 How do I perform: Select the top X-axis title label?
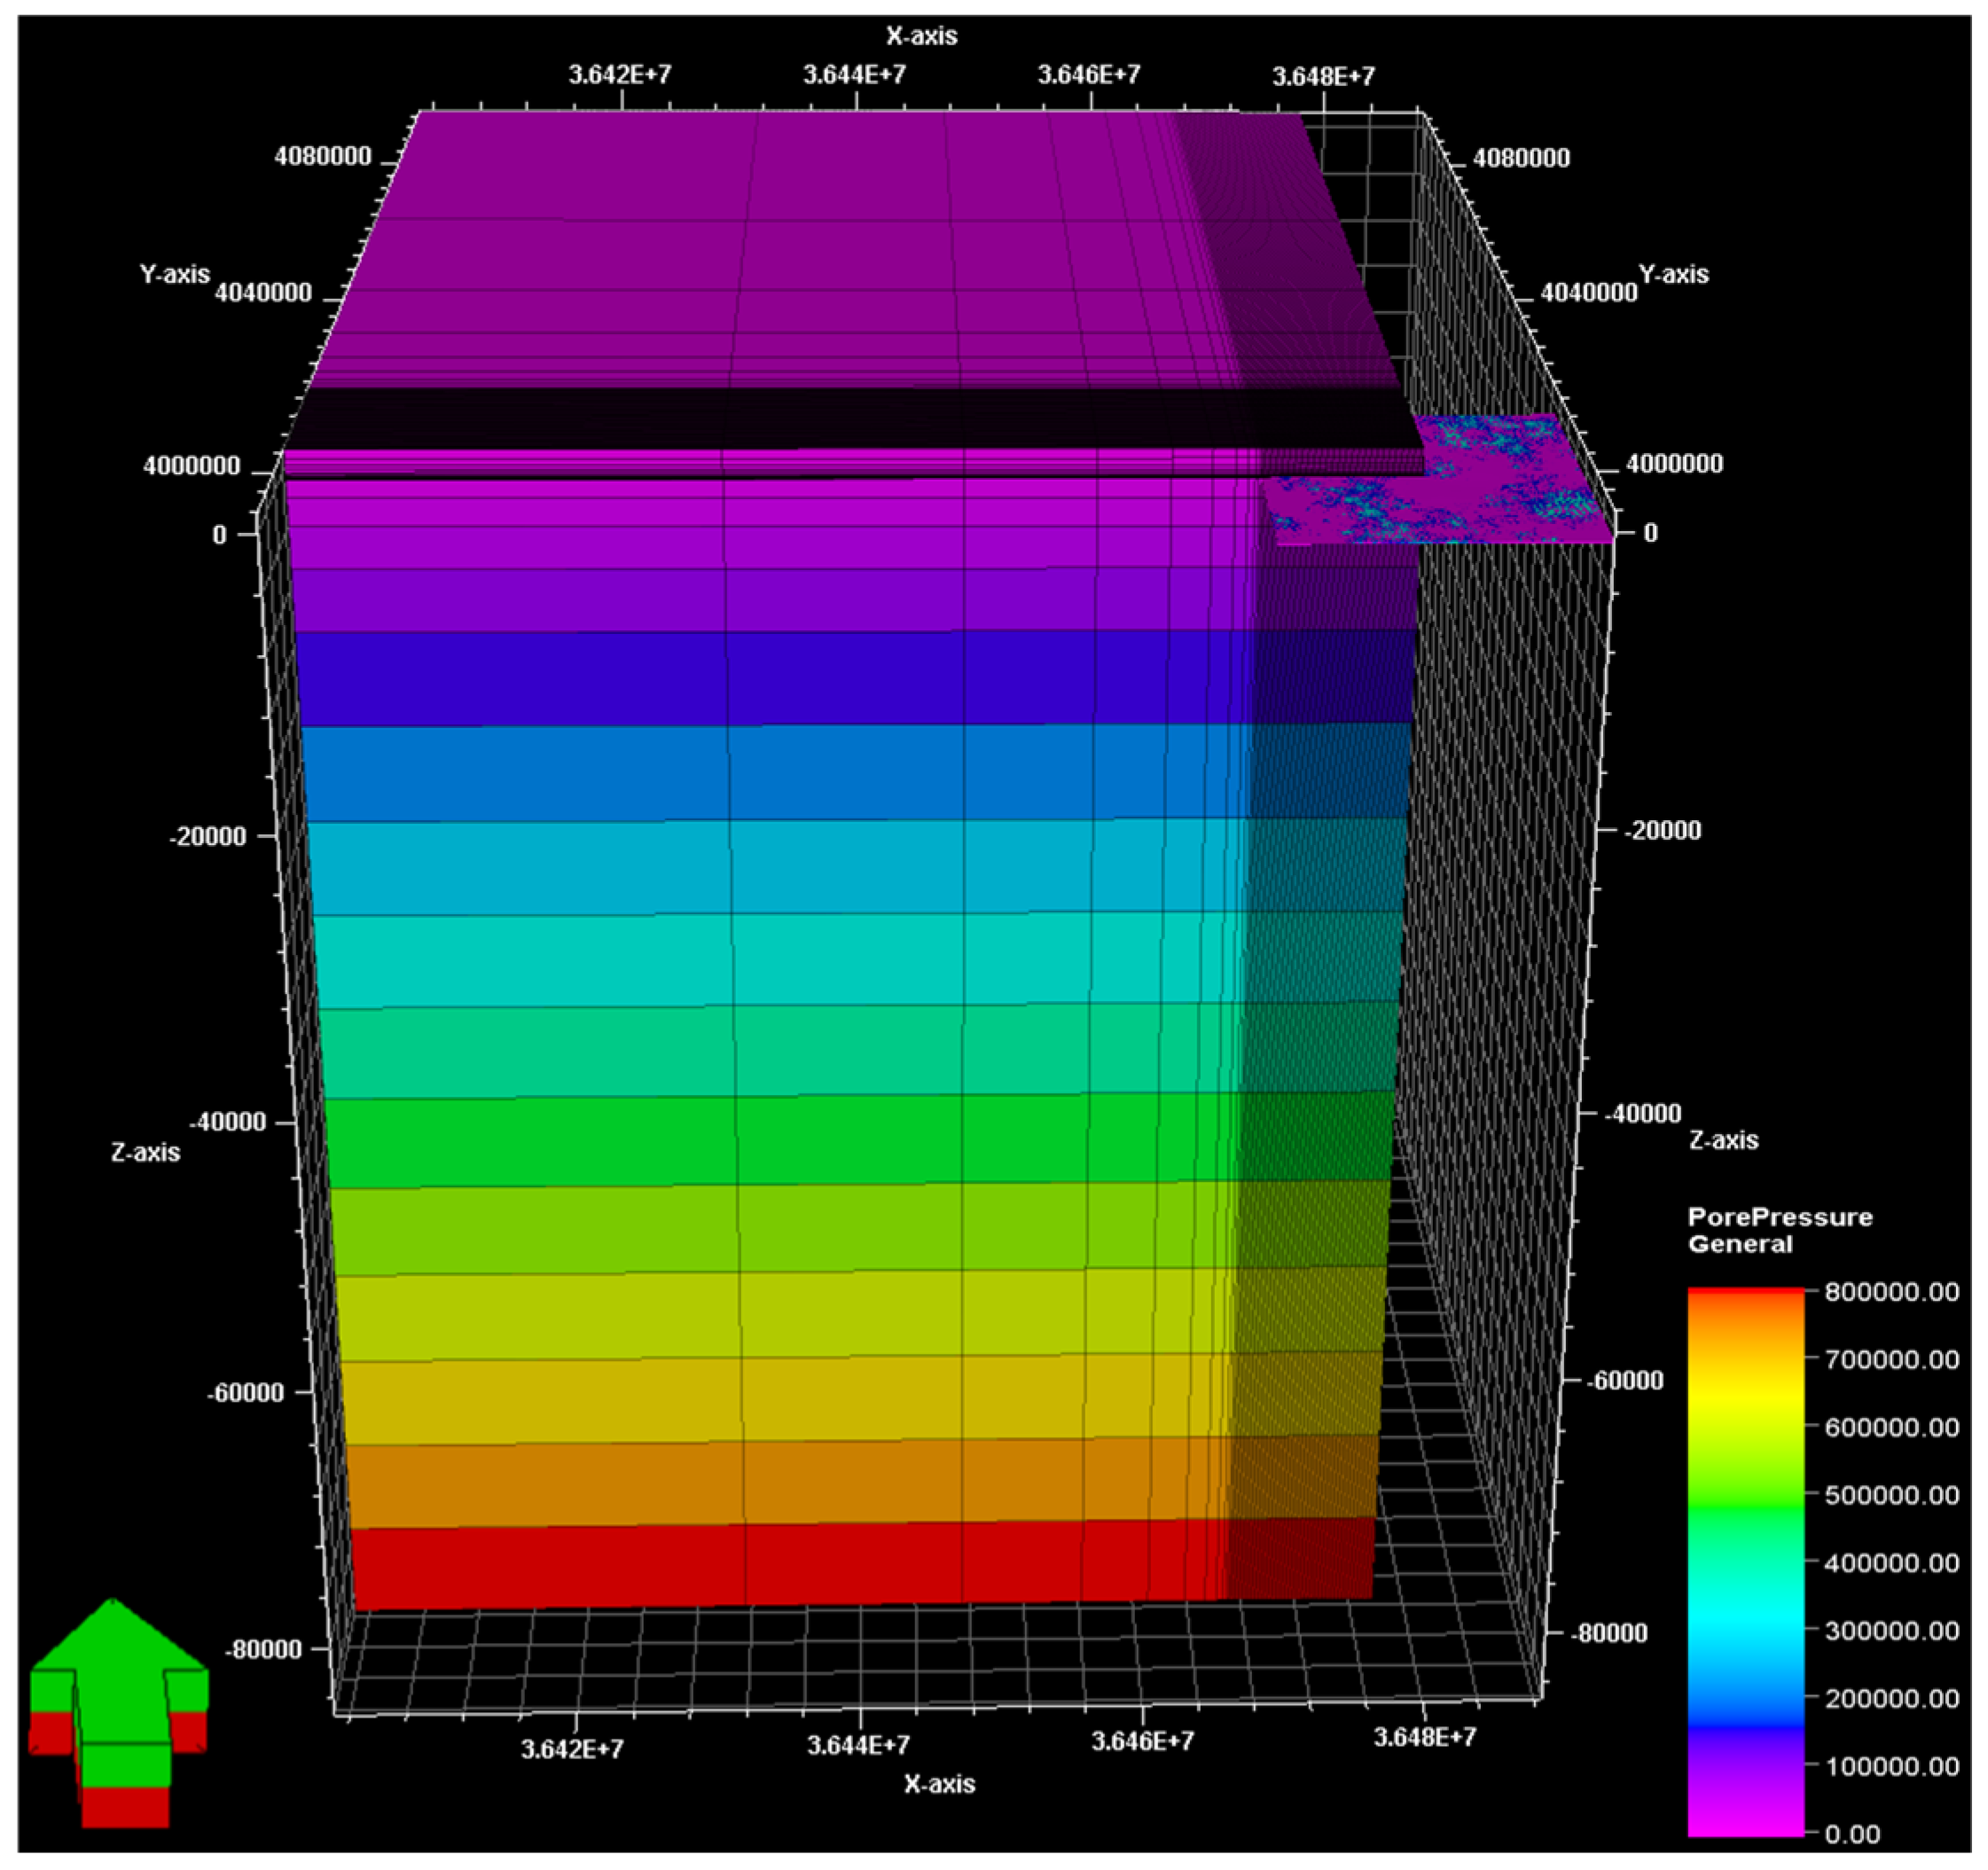pos(921,36)
